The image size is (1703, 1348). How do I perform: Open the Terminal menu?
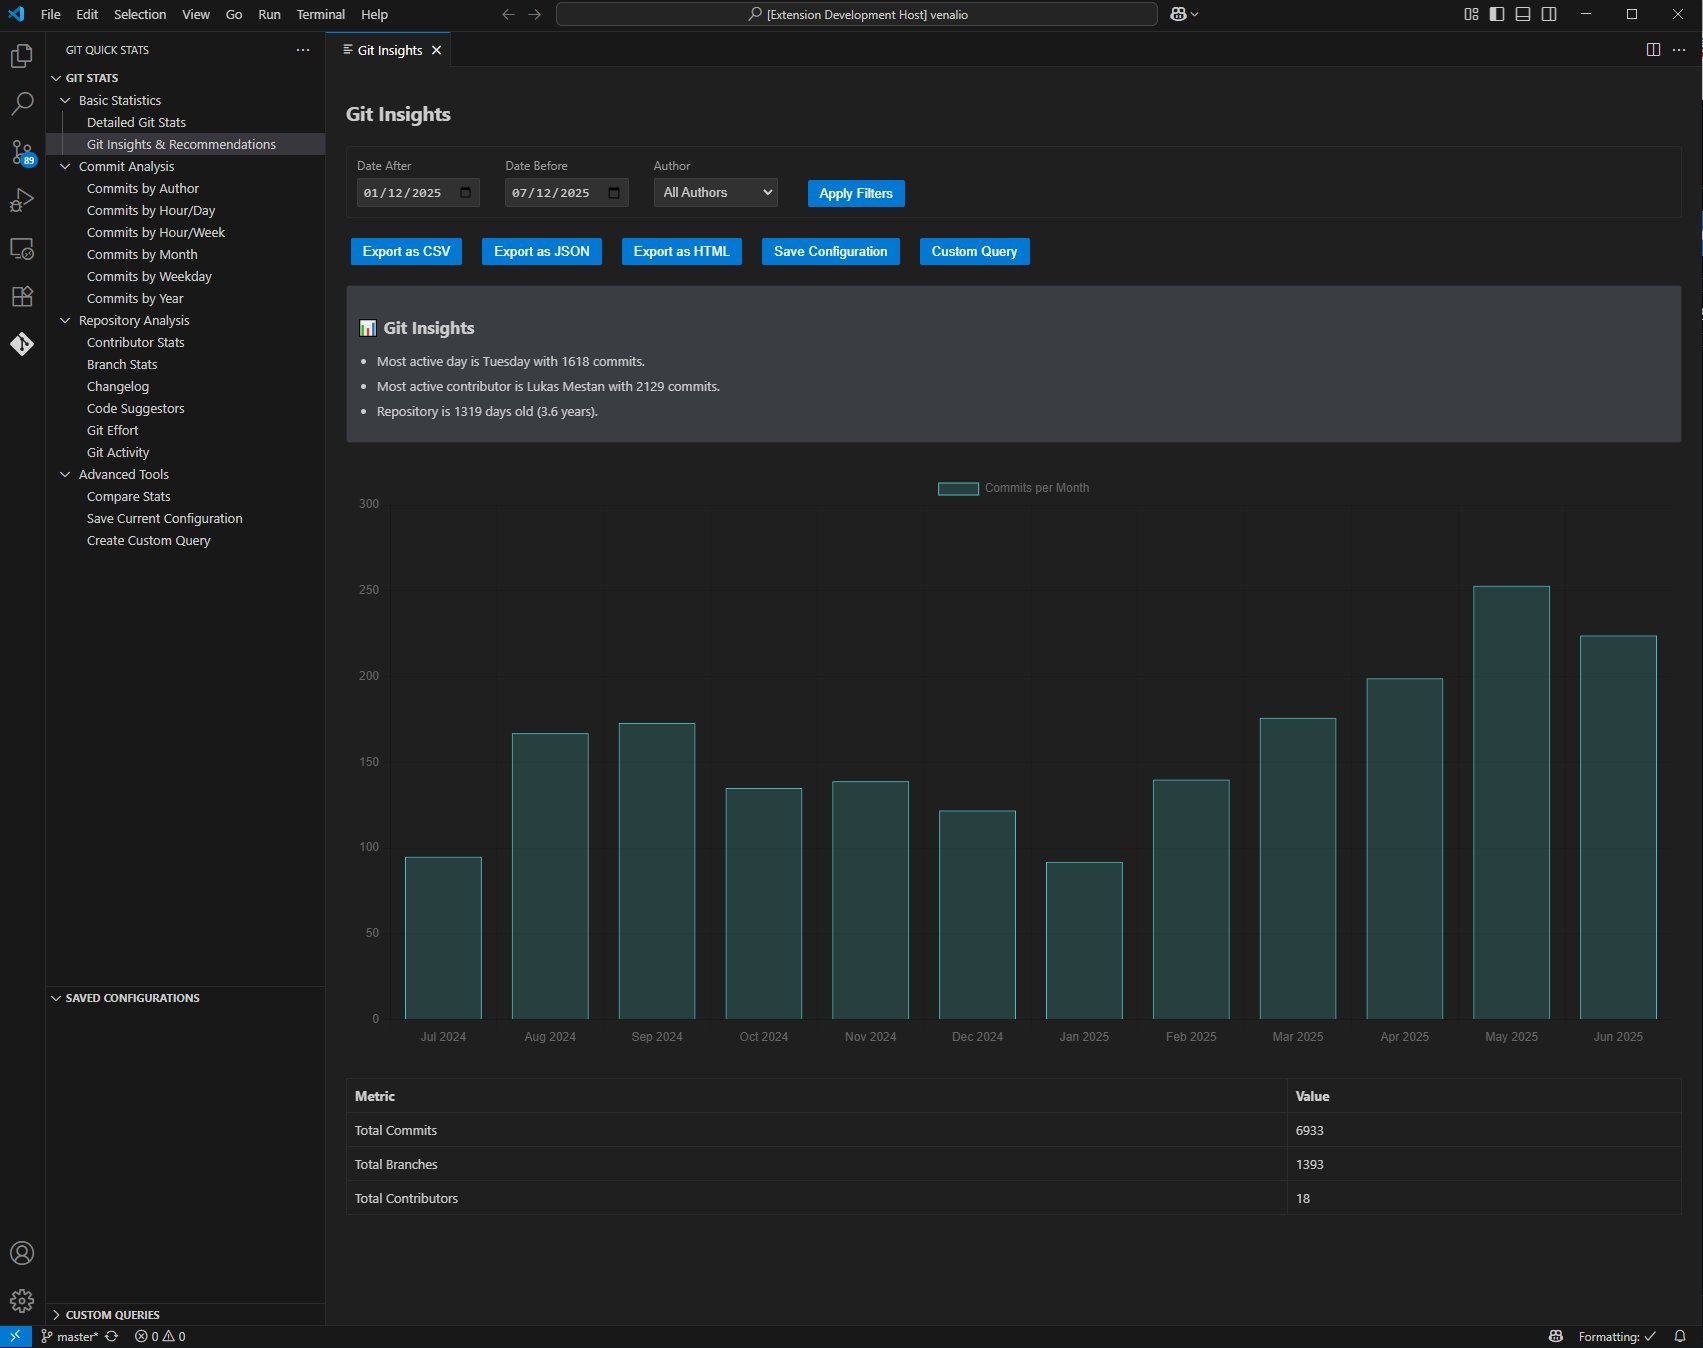(320, 14)
